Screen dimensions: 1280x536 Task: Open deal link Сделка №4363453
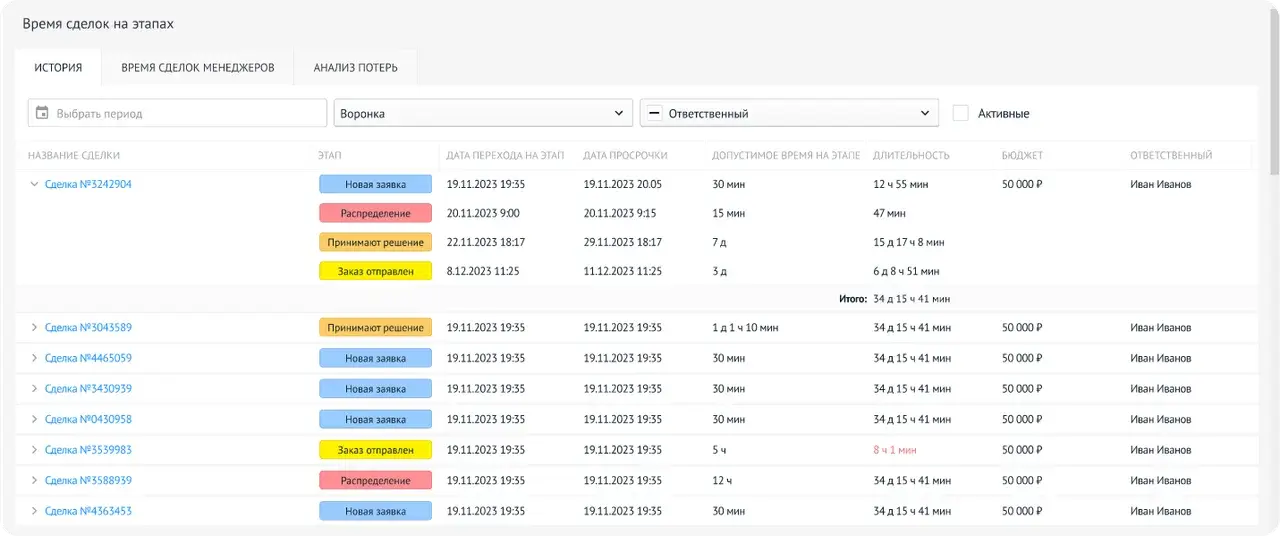pos(88,511)
